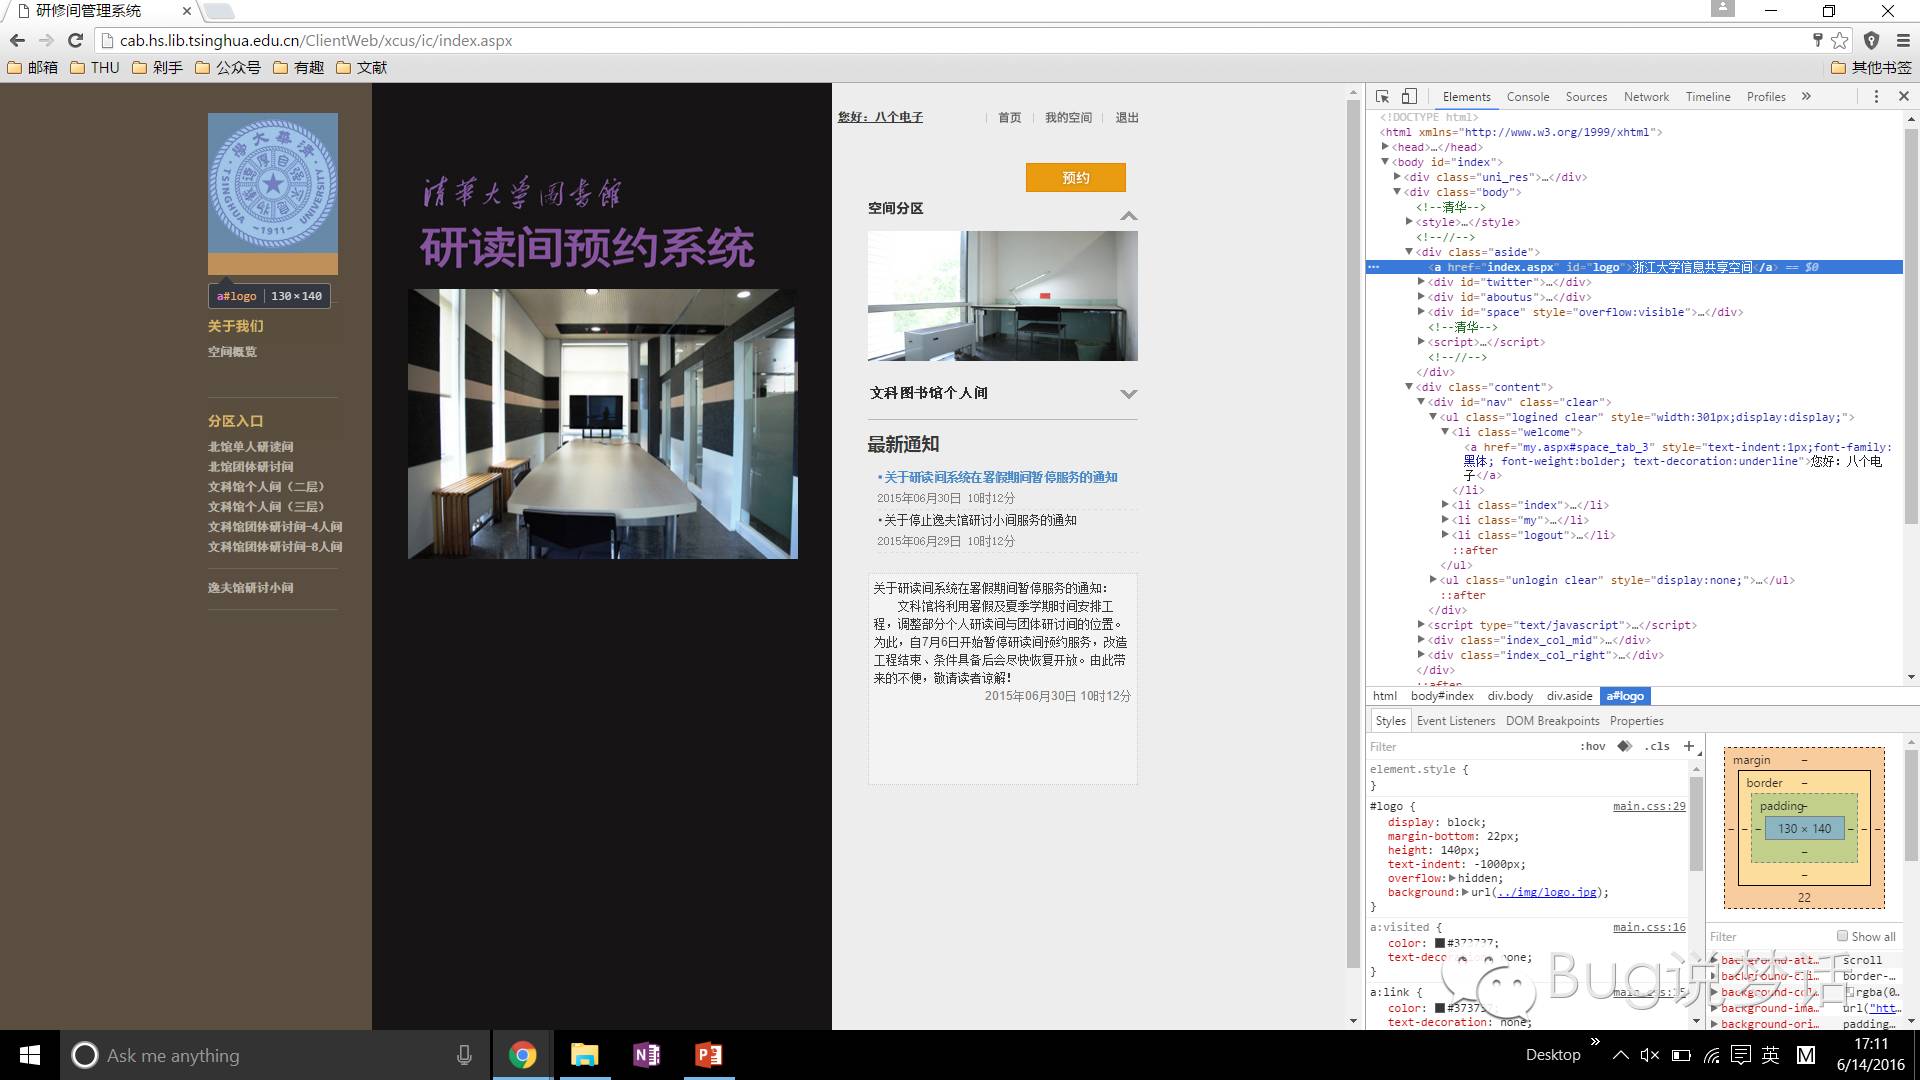Screen dimensions: 1920x1080
Task: Open OneNote from the taskbar
Action: [646, 1055]
